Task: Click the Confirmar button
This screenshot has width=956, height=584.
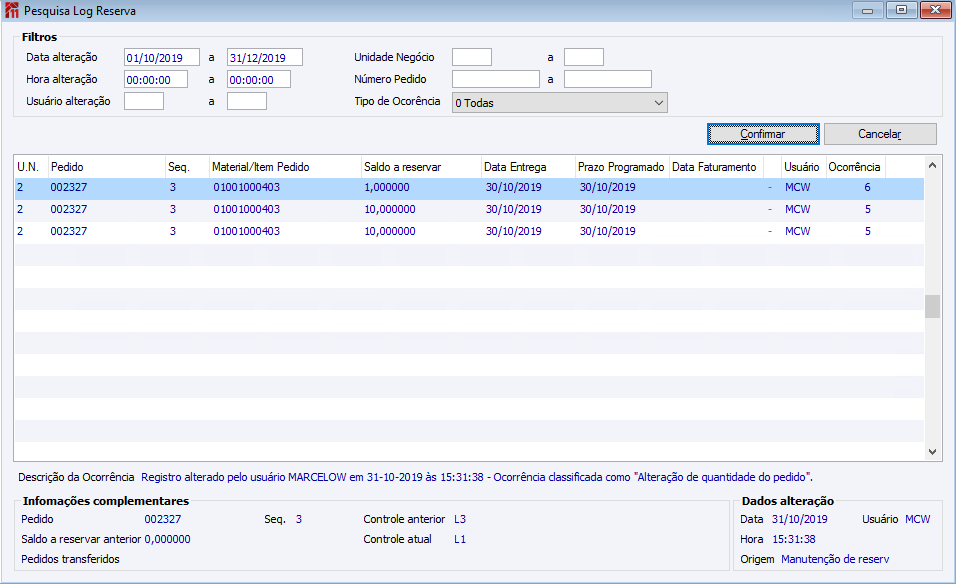Action: (763, 134)
